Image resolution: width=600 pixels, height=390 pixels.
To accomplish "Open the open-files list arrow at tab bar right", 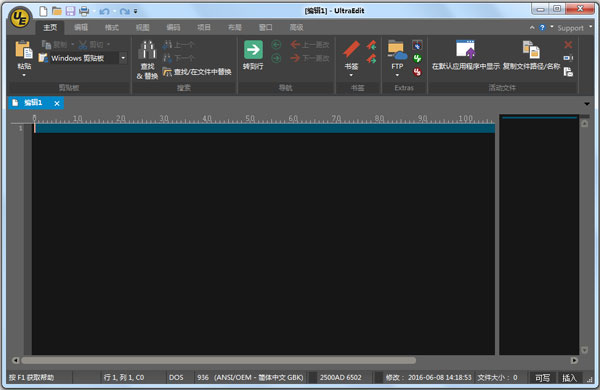I will pos(587,104).
